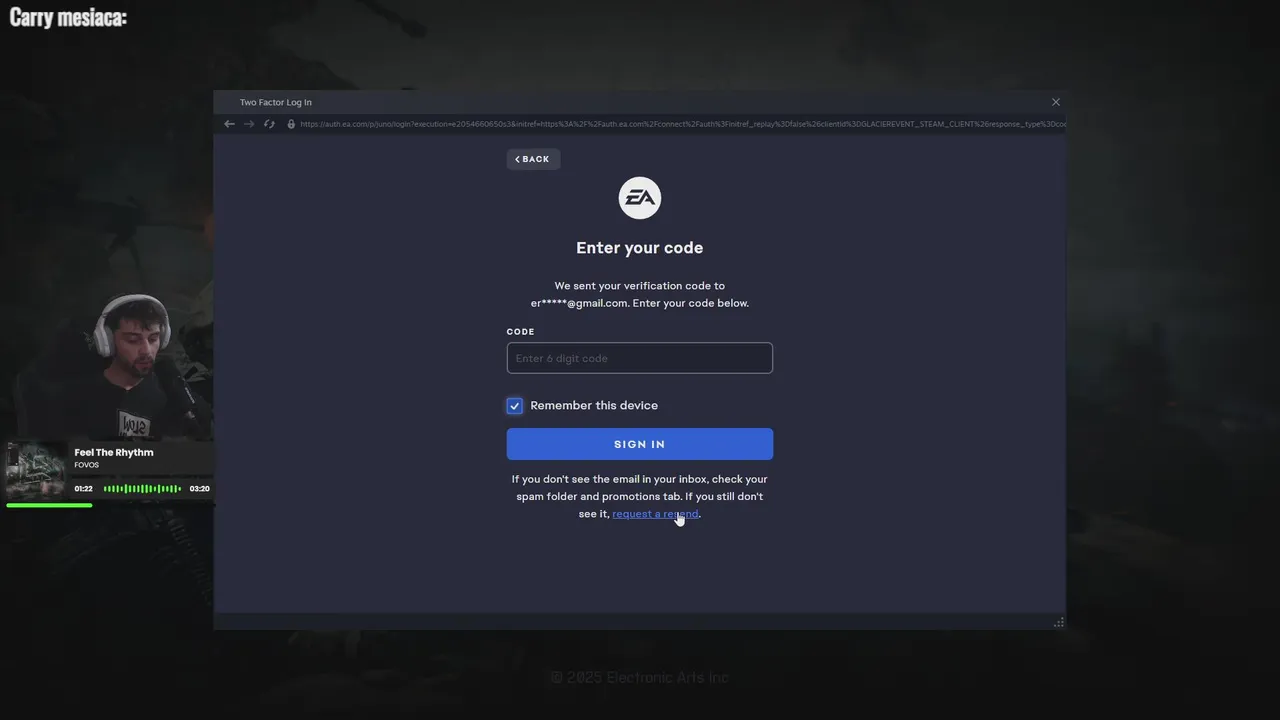The image size is (1280, 720).
Task: Click the SIGN IN button
Action: (x=640, y=444)
